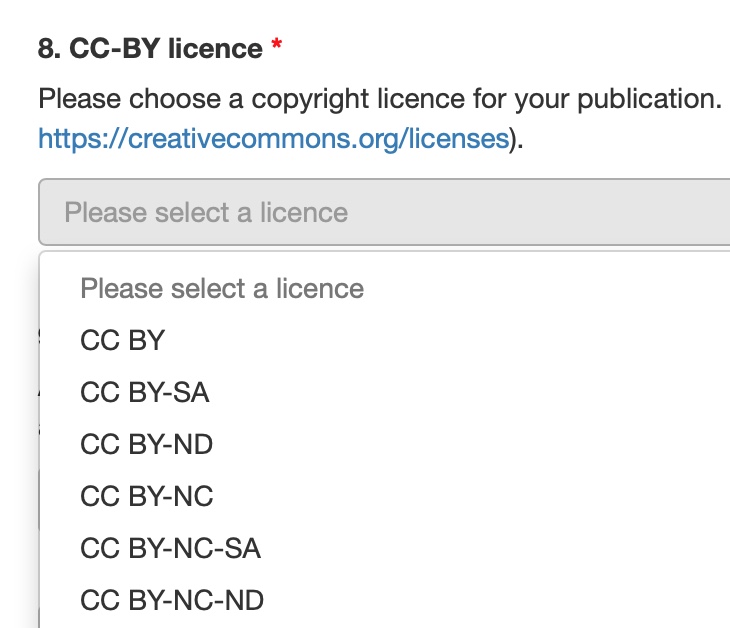The height and width of the screenshot is (628, 730).
Task: Click the placeholder option in the open list
Action: pyautogui.click(x=222, y=289)
